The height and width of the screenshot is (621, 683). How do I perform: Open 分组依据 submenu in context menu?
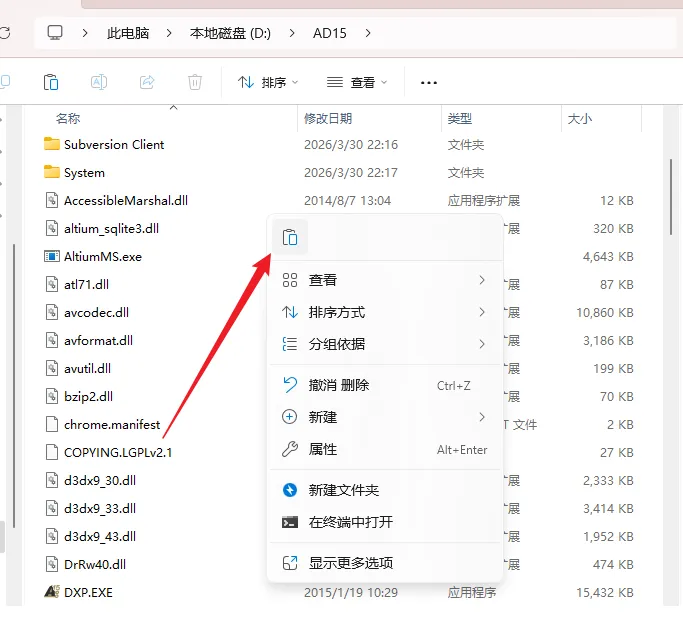pos(385,344)
